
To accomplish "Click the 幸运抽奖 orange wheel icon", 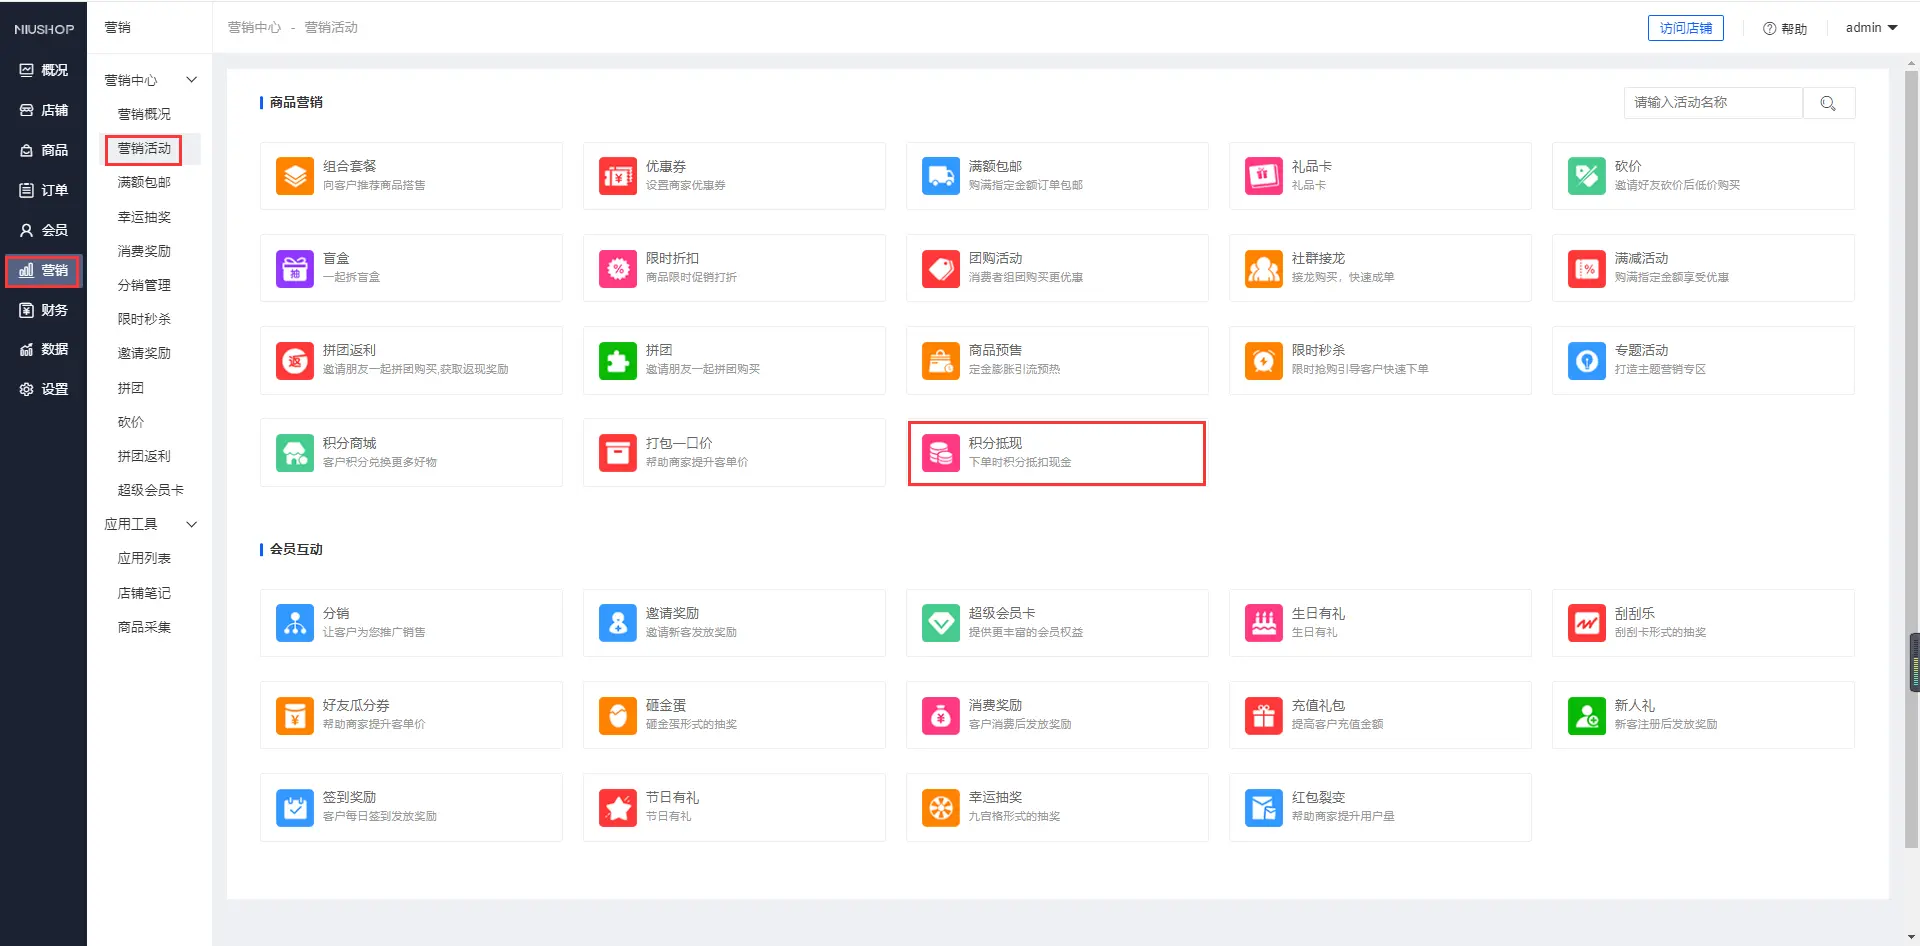I will point(940,807).
